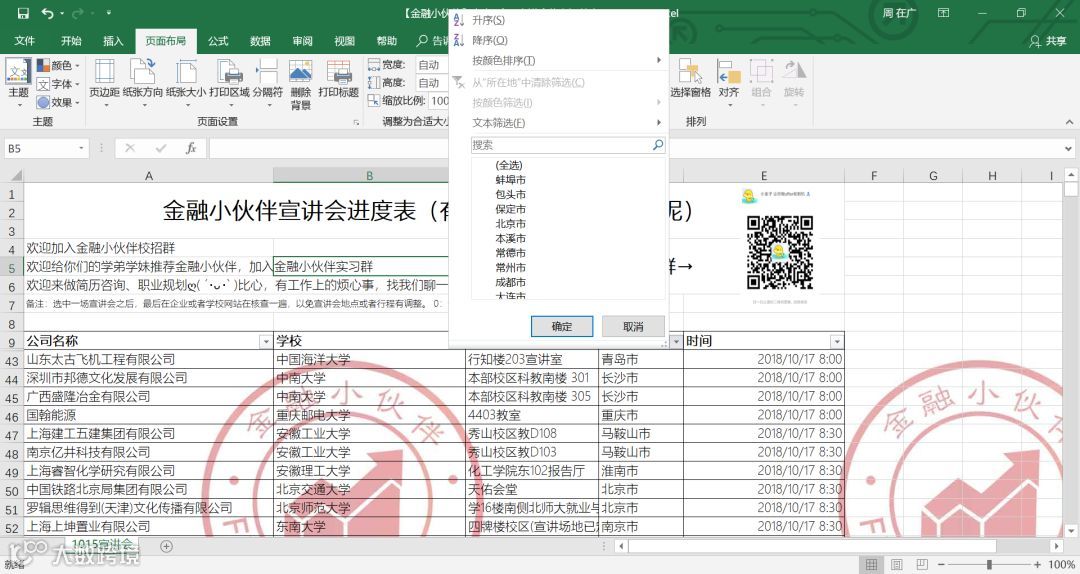
Task: Select cell 山东太古飞机工程有限公司
Action: coord(149,360)
